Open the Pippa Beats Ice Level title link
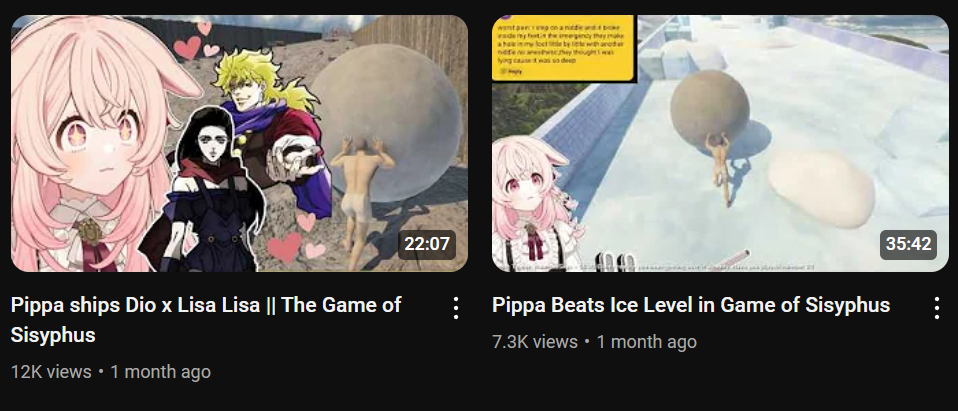The height and width of the screenshot is (411, 958). click(x=691, y=305)
